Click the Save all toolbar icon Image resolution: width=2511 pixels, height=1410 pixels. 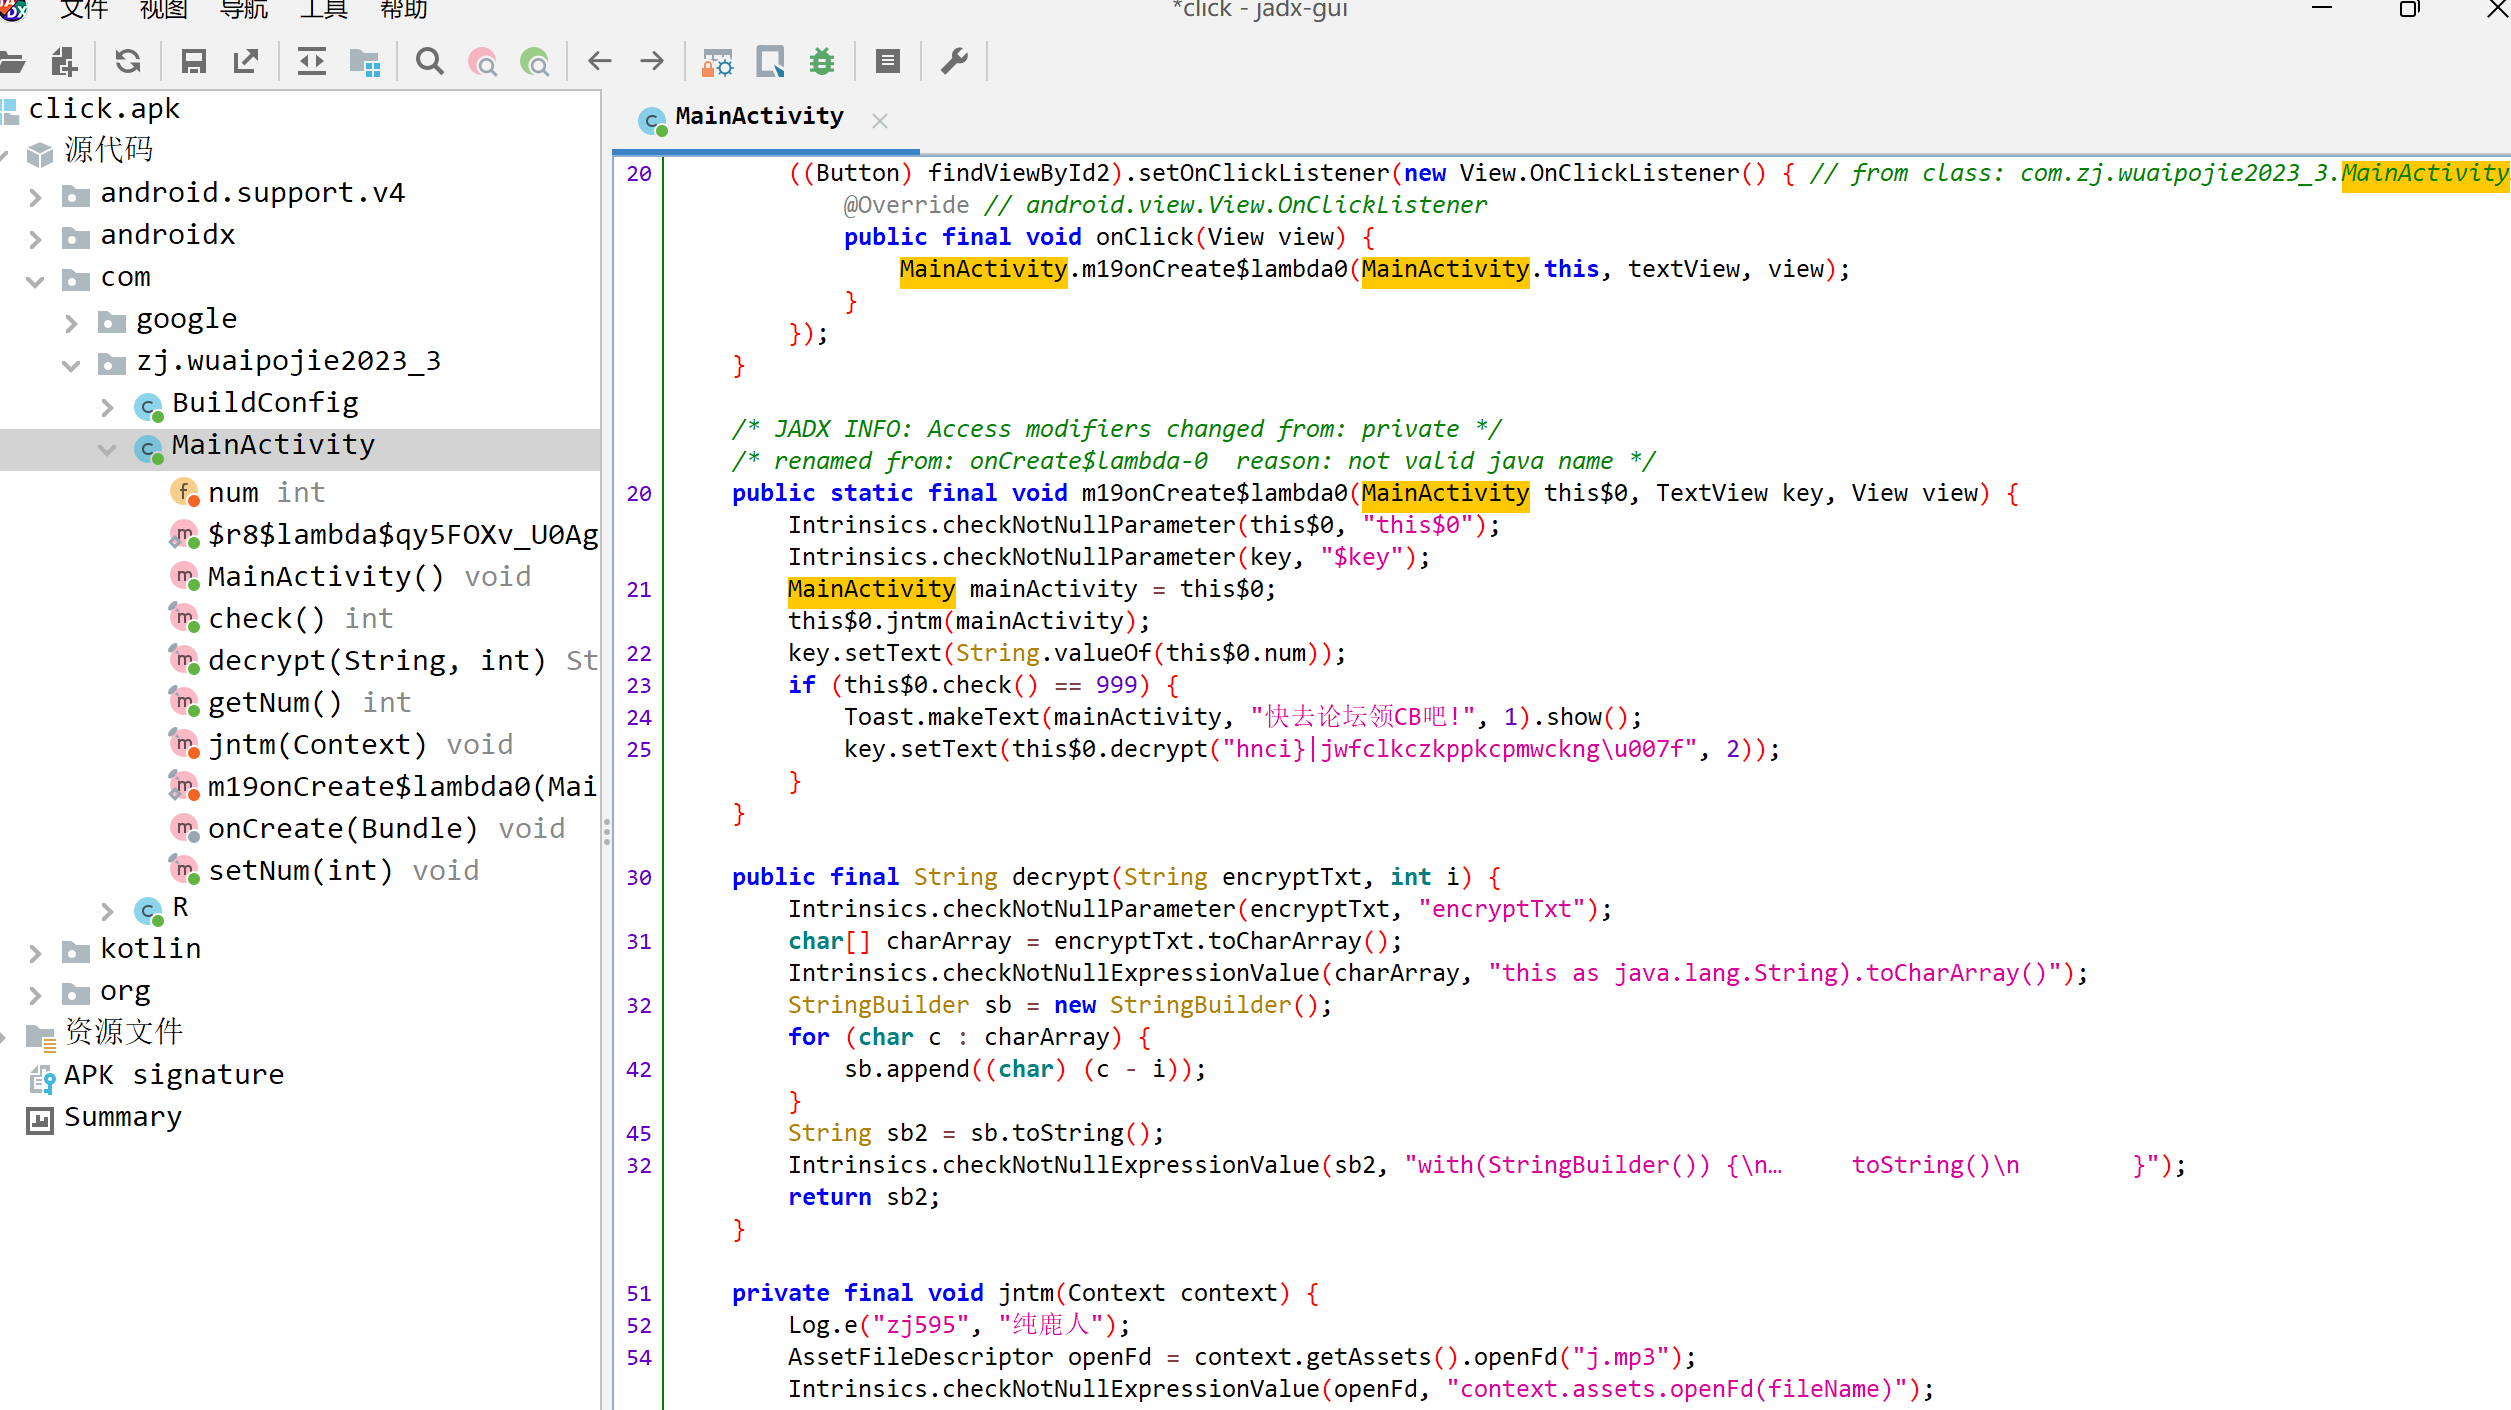[193, 62]
